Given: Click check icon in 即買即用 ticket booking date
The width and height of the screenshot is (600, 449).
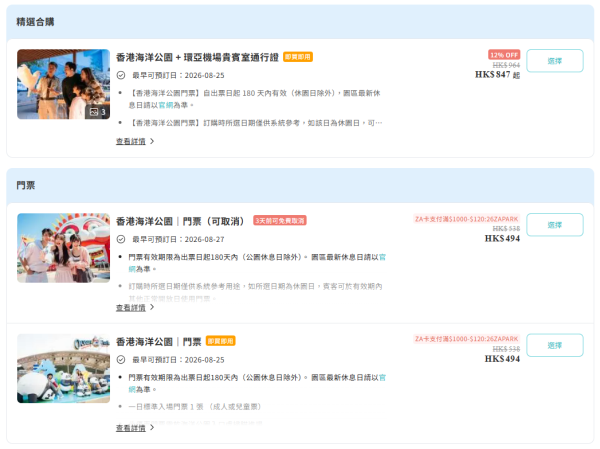Looking at the screenshot, I should pos(121,360).
